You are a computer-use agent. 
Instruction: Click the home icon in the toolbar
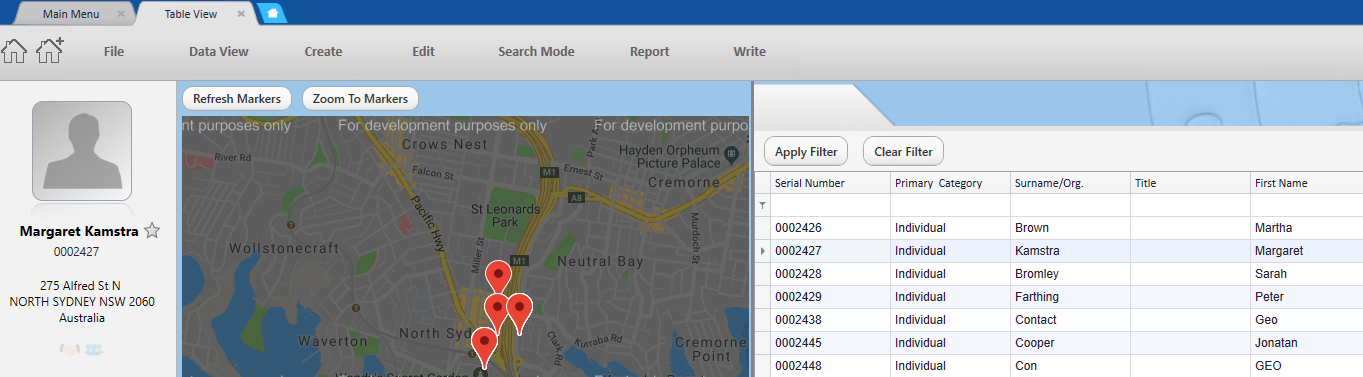(14, 51)
